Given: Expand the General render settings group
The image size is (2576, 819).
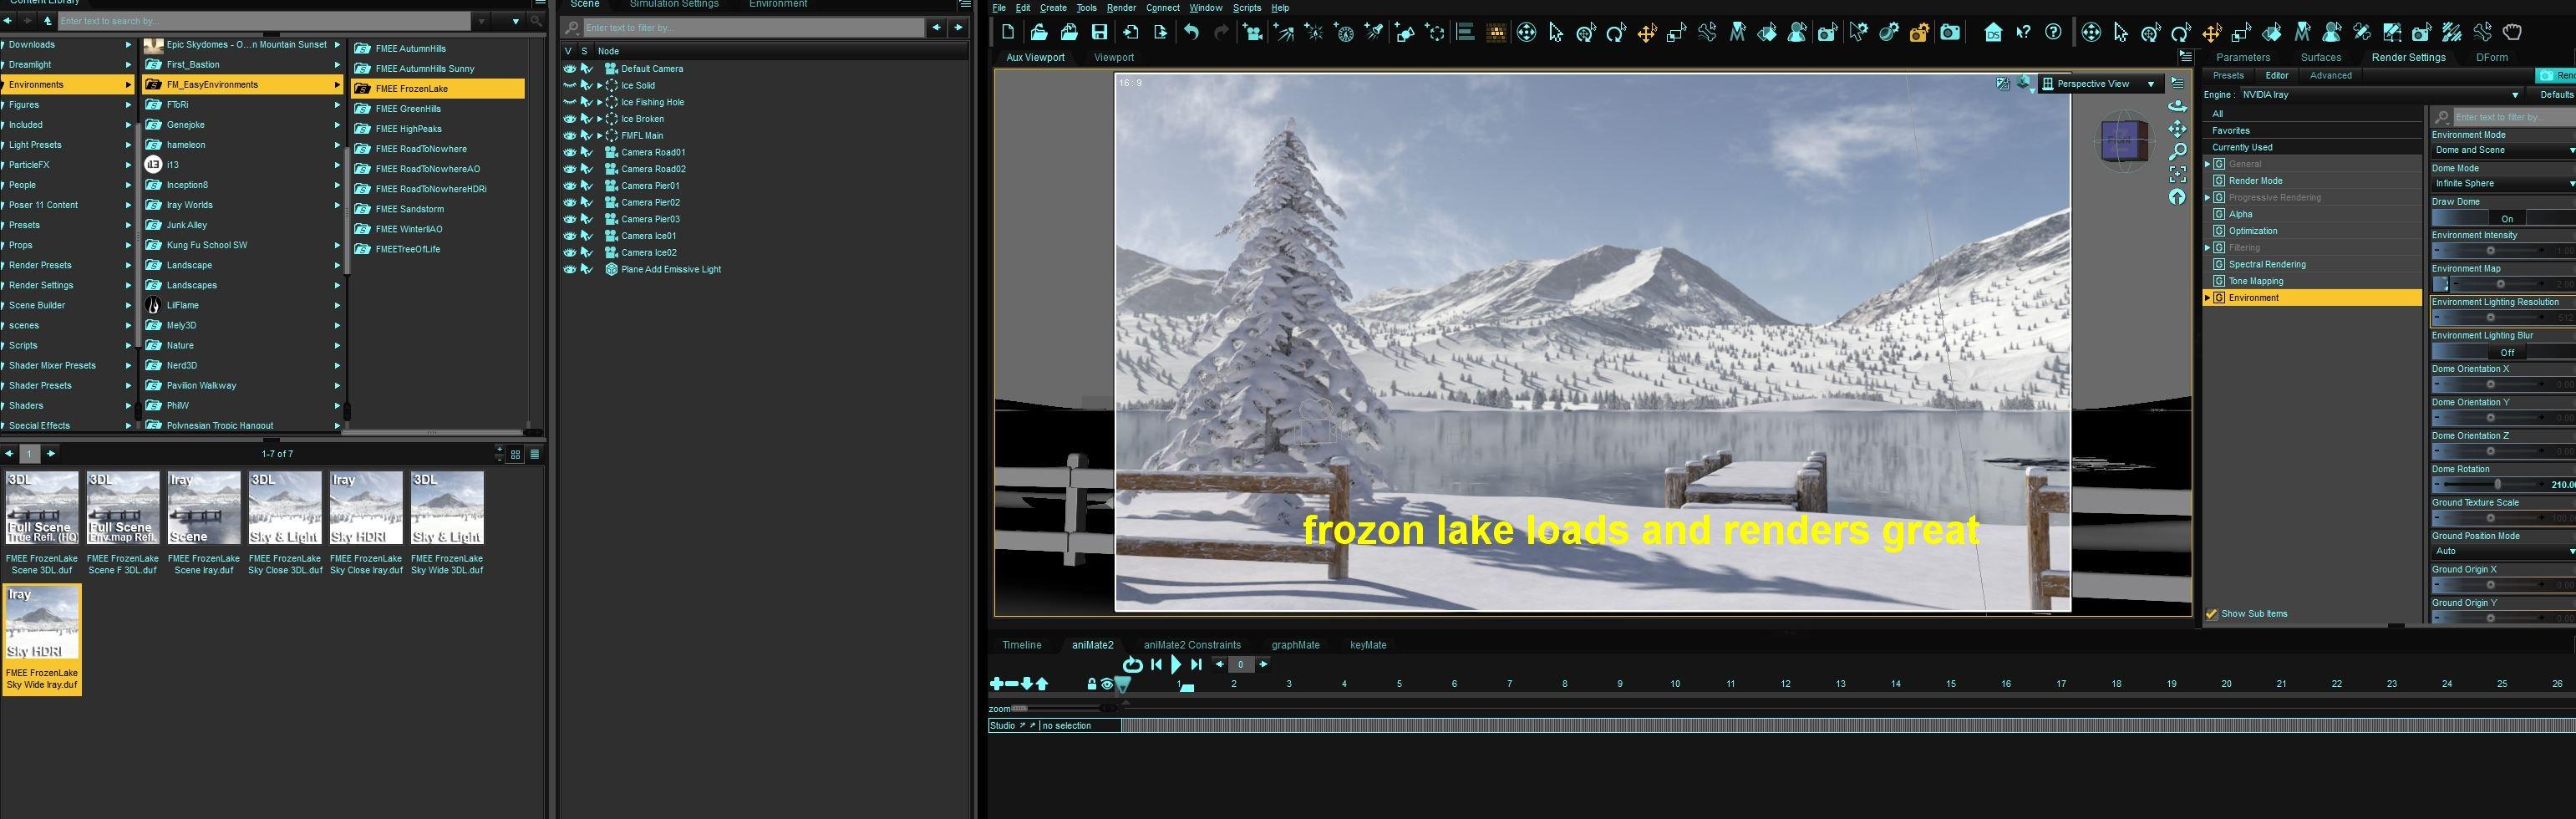Looking at the screenshot, I should pyautogui.click(x=2208, y=164).
